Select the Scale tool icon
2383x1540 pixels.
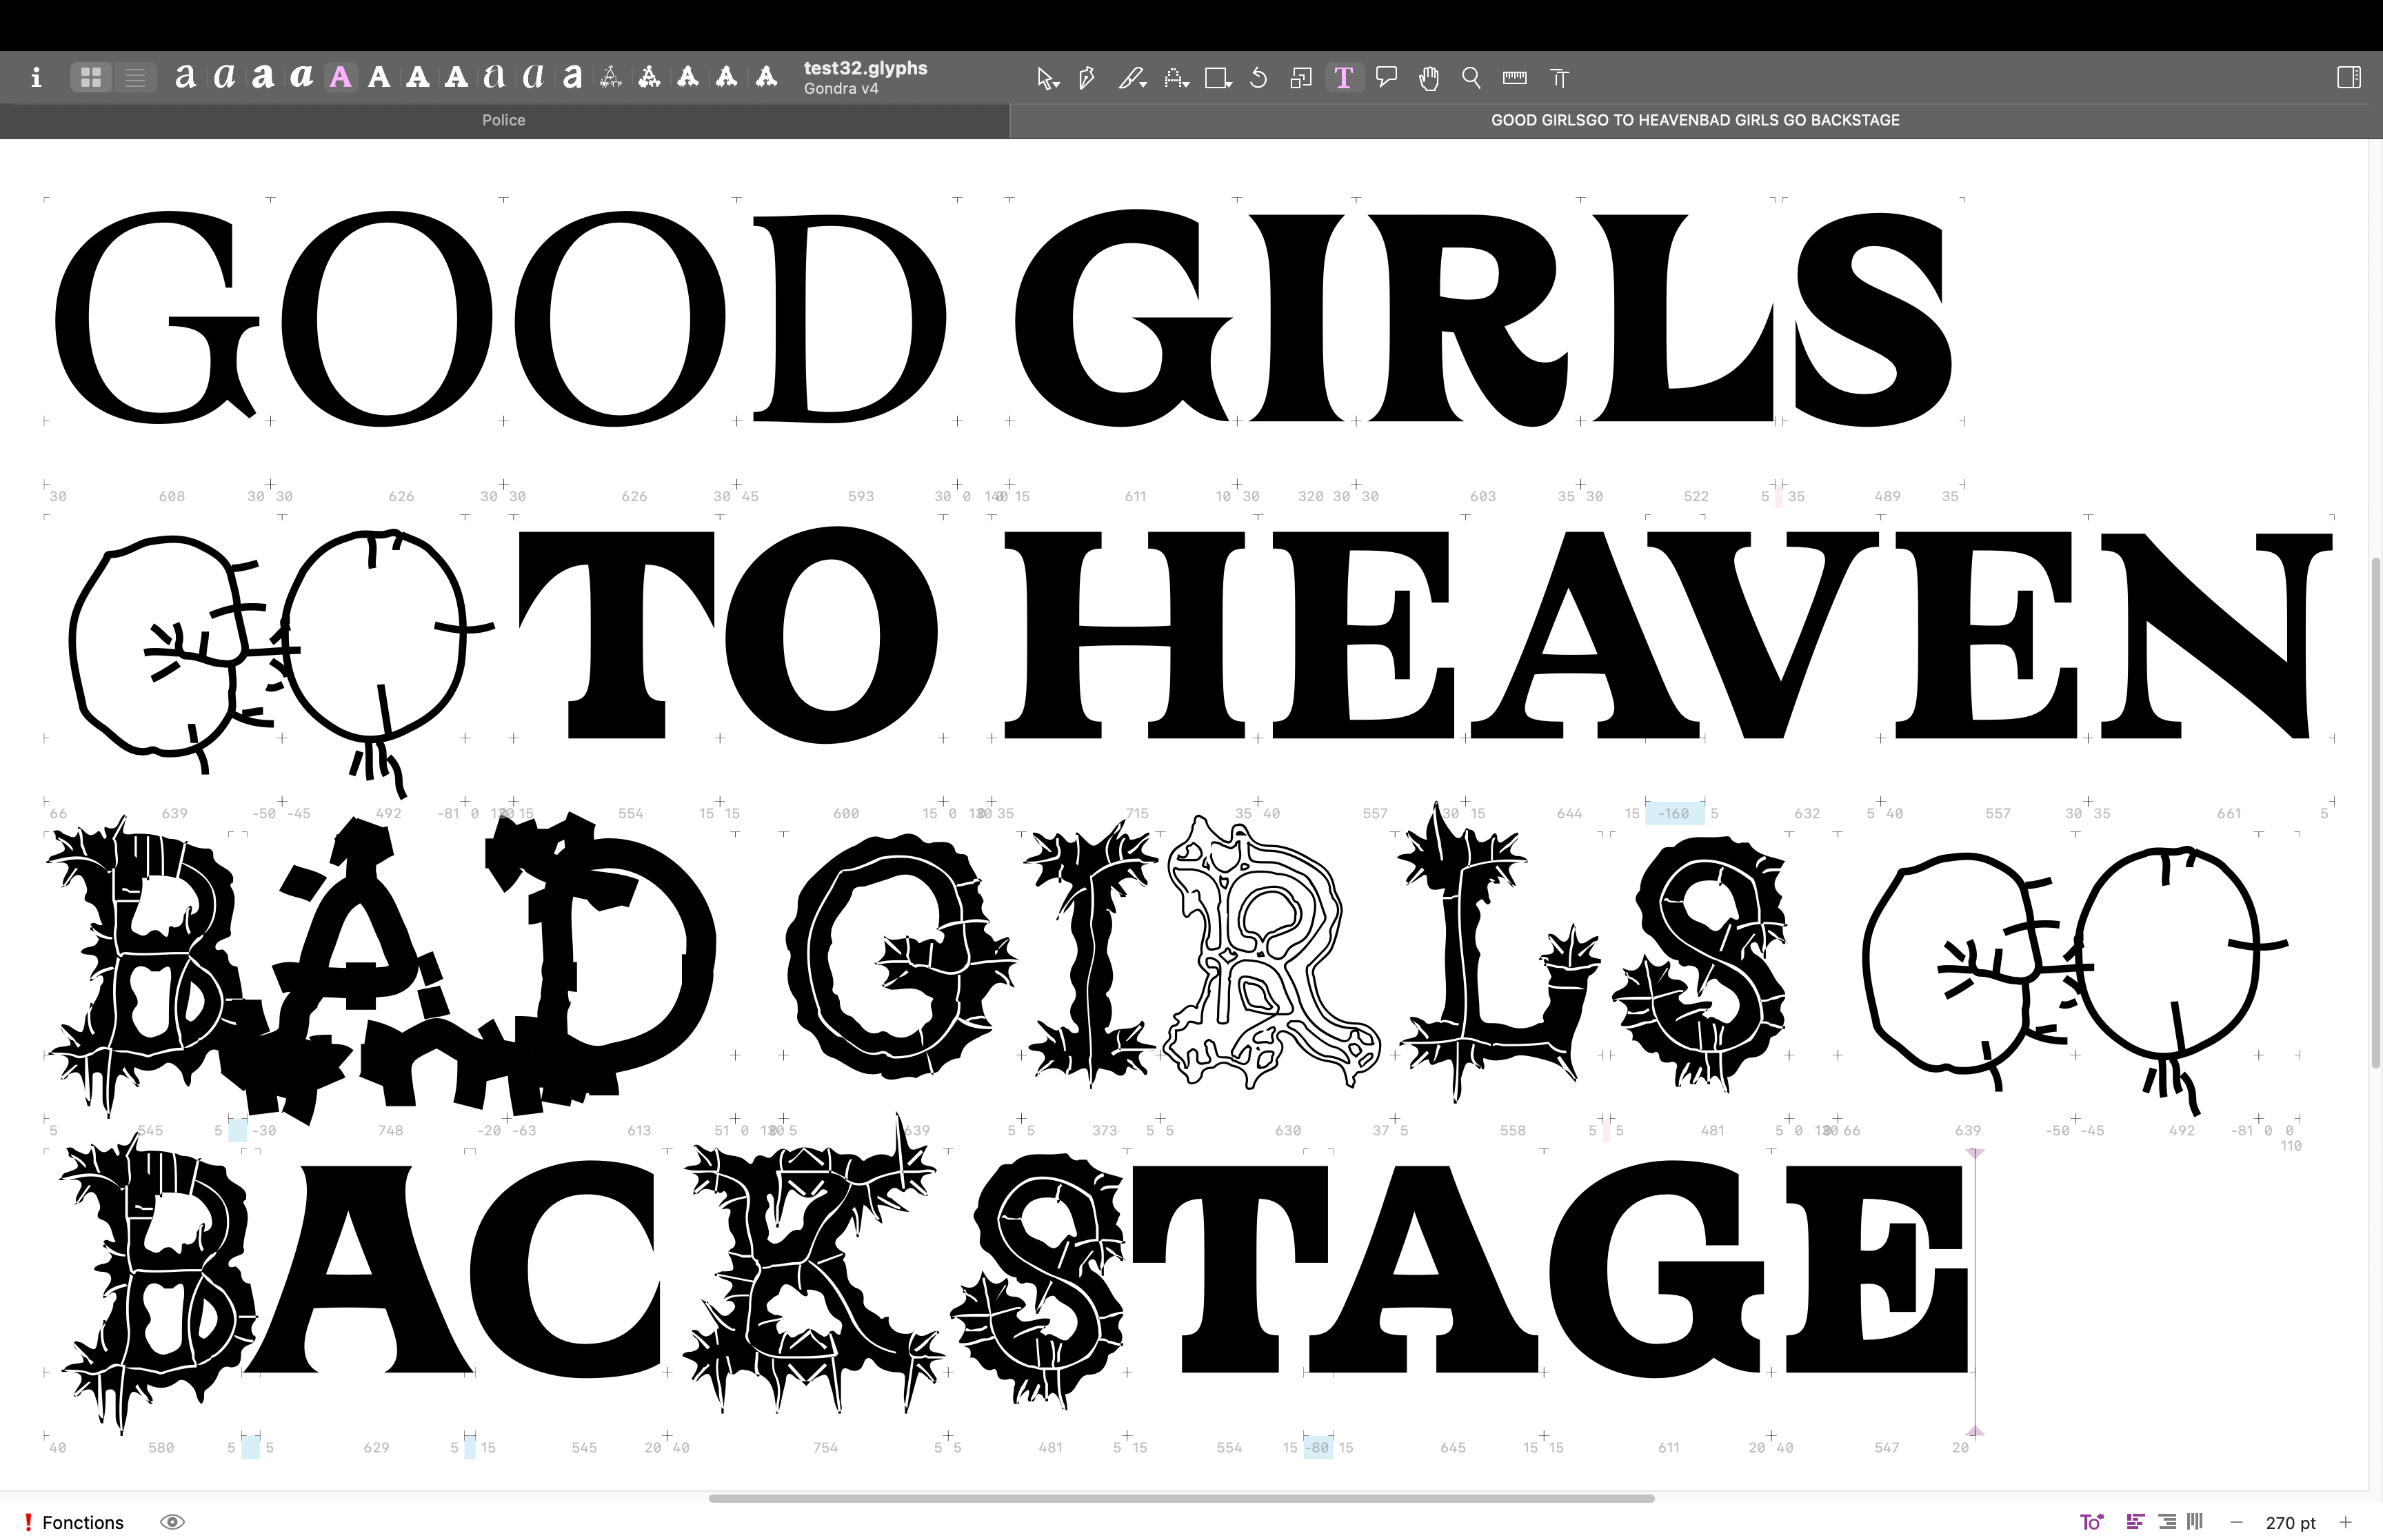[x=1301, y=78]
